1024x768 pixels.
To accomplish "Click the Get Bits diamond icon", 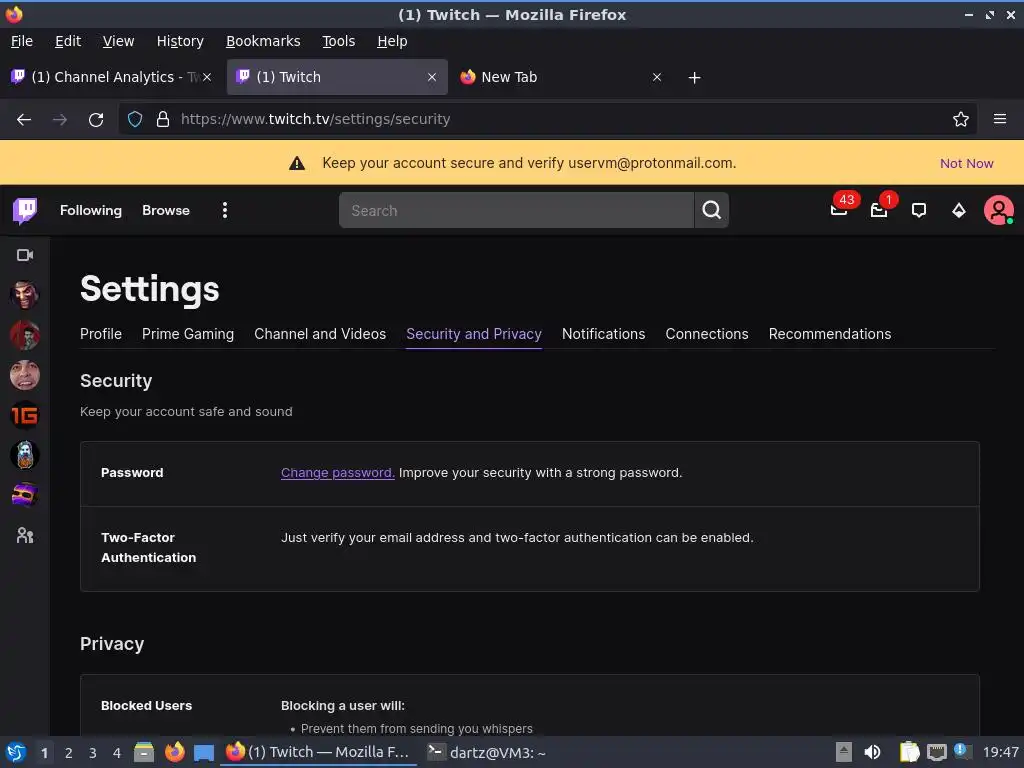I will pos(959,210).
